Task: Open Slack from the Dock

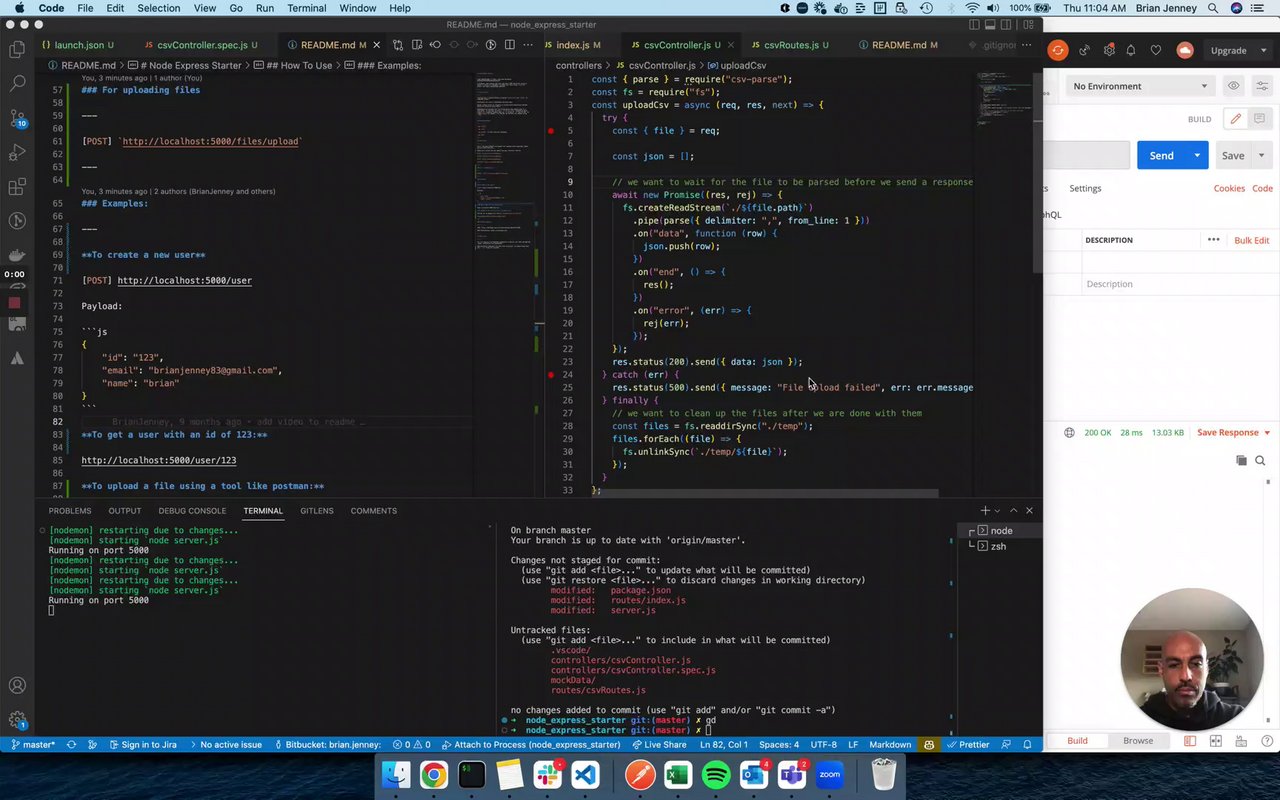Action: (x=547, y=775)
